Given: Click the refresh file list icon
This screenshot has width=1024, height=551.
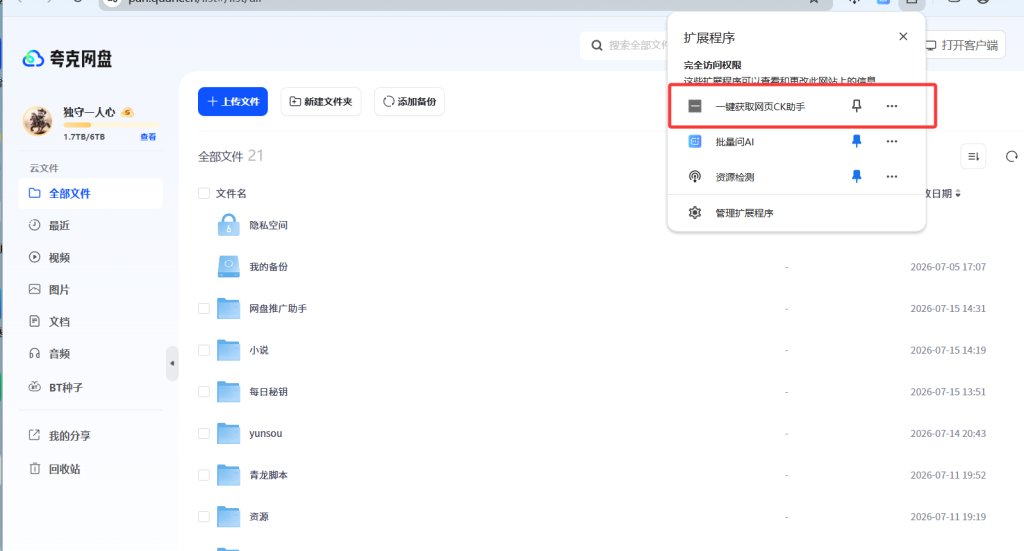Looking at the screenshot, I should click(1012, 157).
